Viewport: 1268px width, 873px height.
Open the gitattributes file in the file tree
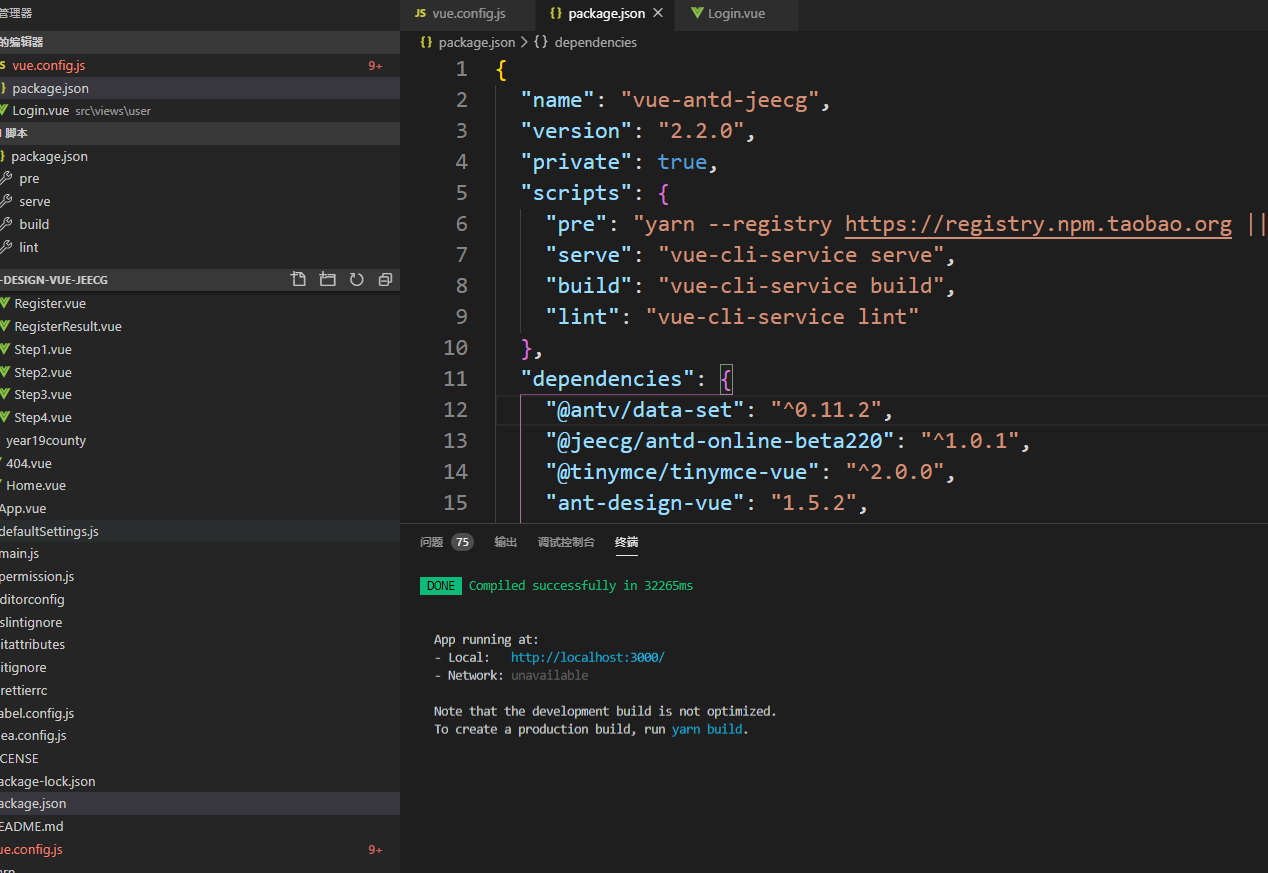(x=200, y=644)
